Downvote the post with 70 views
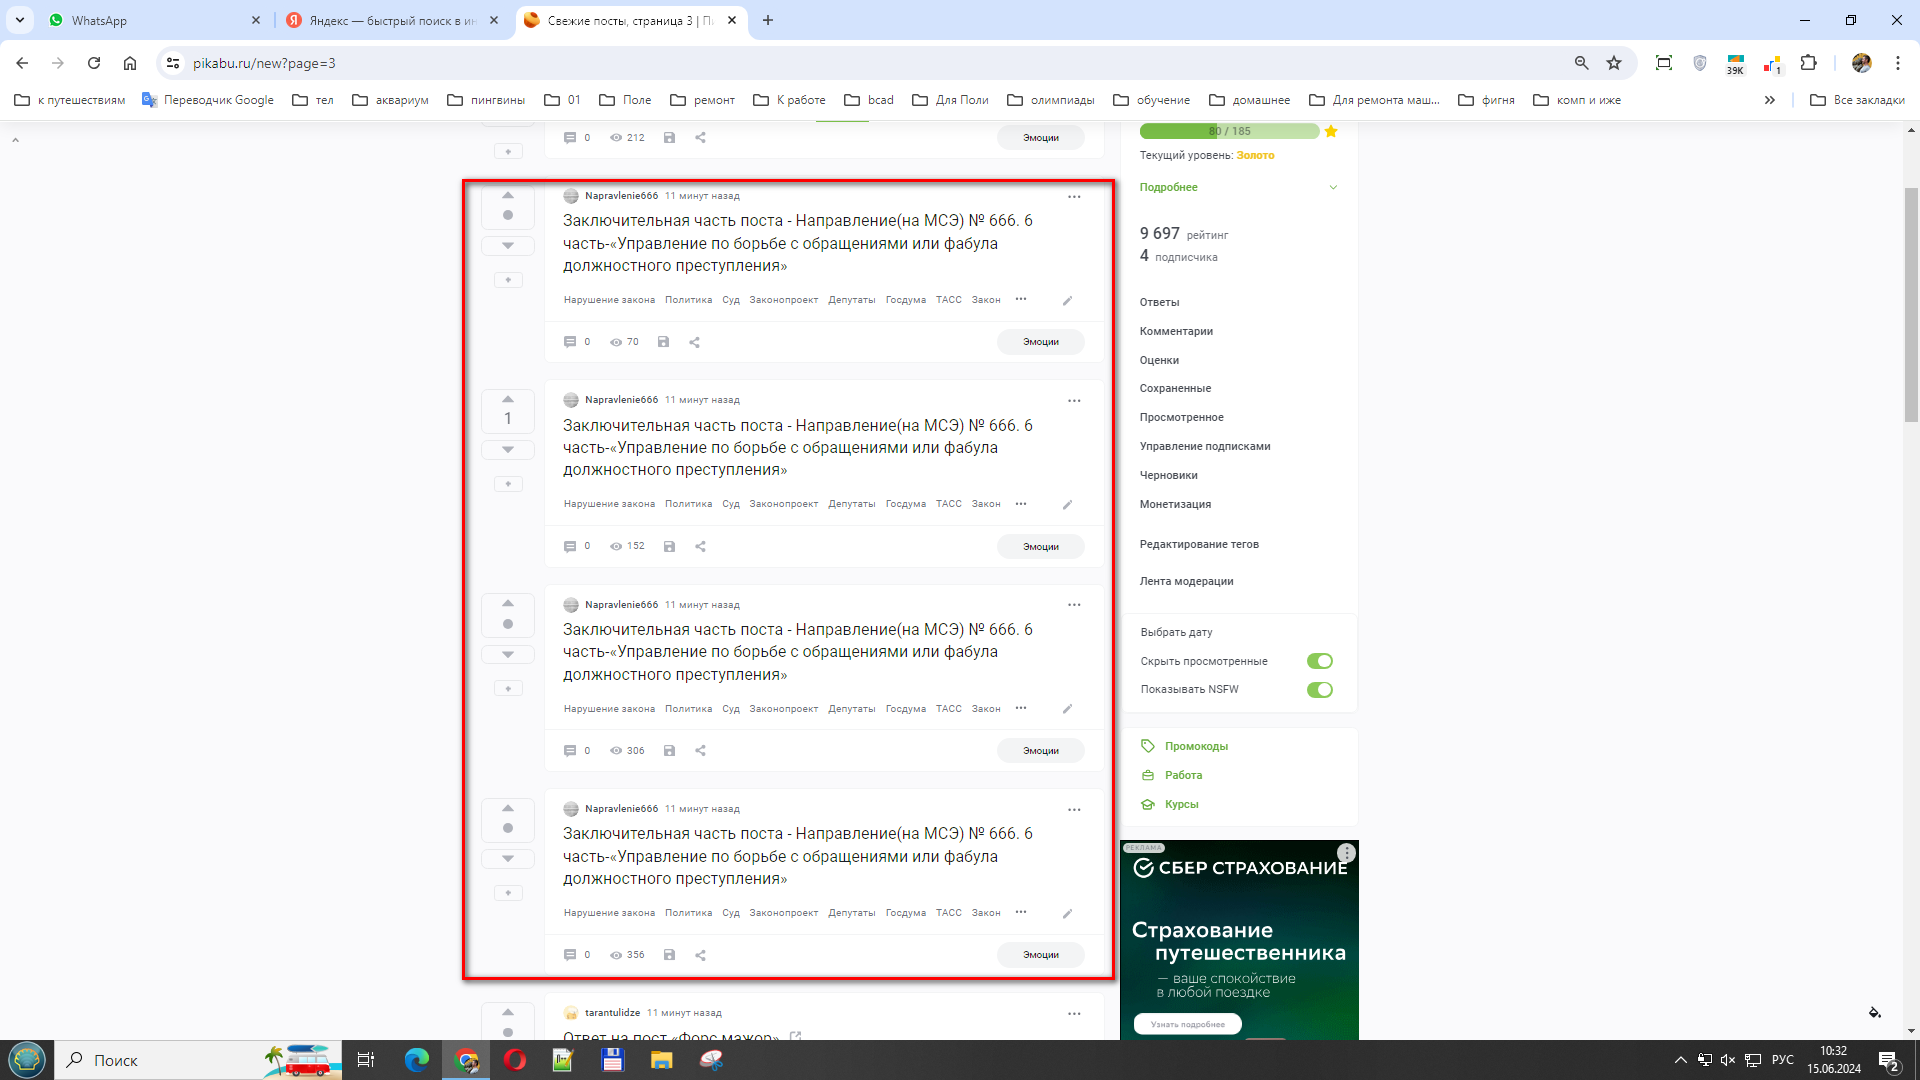 (508, 245)
